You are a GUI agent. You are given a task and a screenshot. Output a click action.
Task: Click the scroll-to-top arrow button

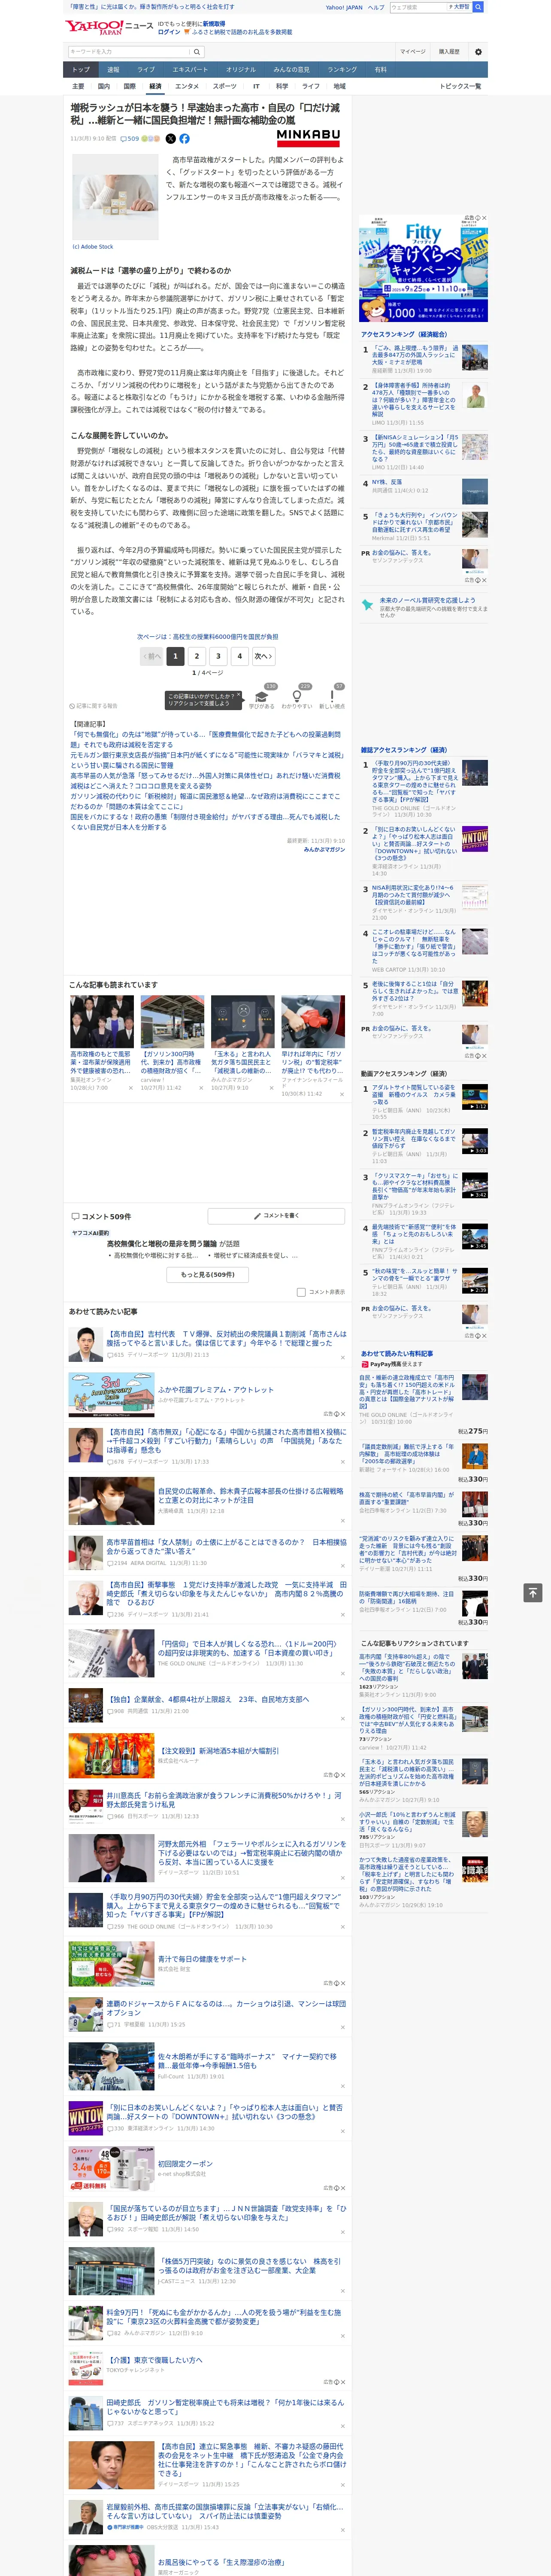pyautogui.click(x=532, y=1592)
